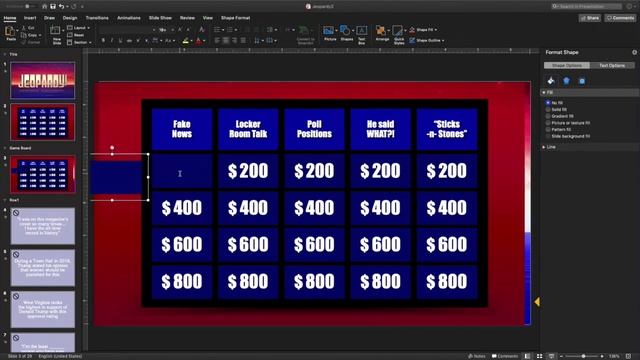Collapse the Game Board section in slide panel
640x360 pixels.
5,148
